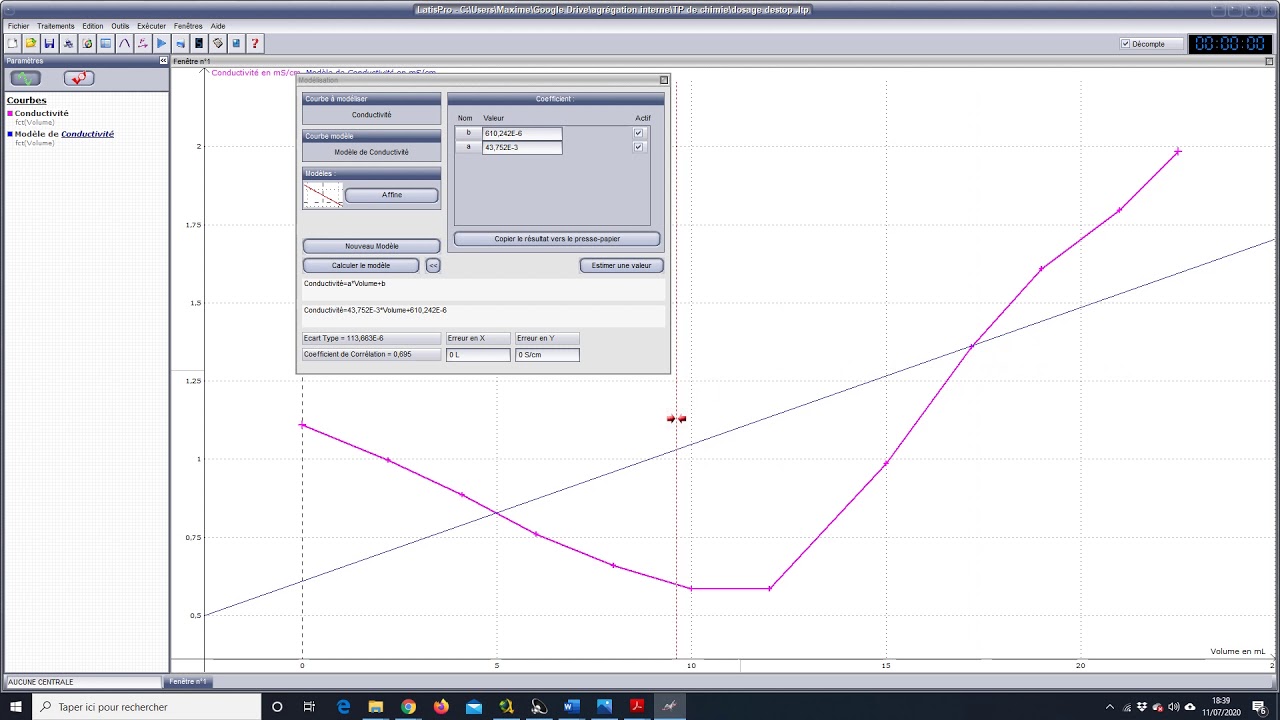Open Mail app from taskbar
The width and height of the screenshot is (1280, 720).
[474, 707]
